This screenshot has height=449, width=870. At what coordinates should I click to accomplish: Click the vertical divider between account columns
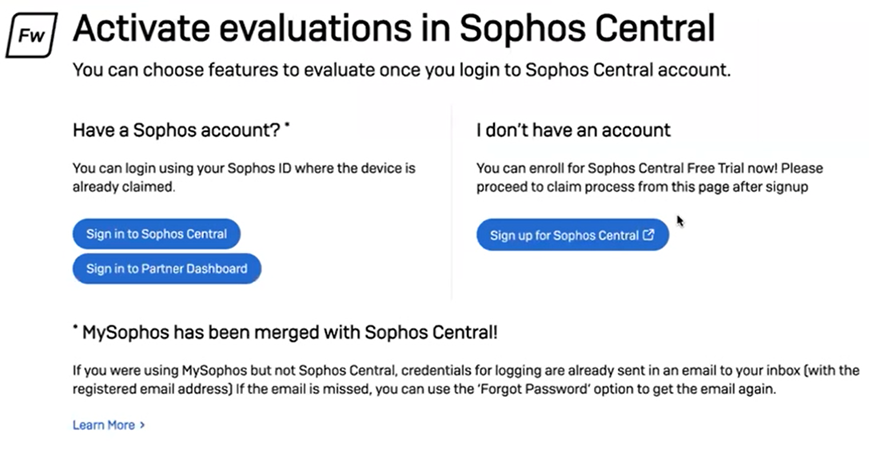pos(452,200)
